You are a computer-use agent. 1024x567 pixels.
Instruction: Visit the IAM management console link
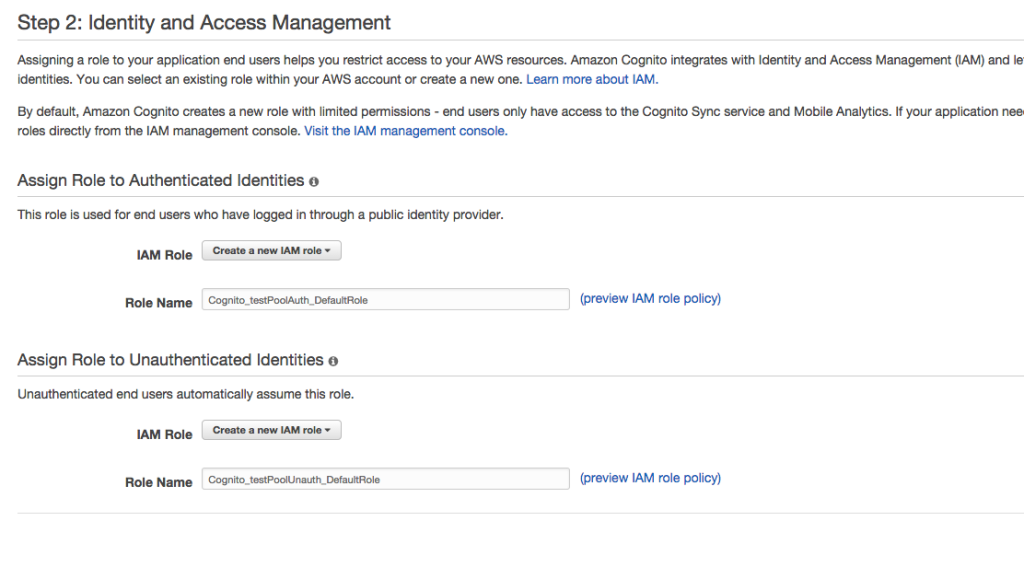pos(406,131)
